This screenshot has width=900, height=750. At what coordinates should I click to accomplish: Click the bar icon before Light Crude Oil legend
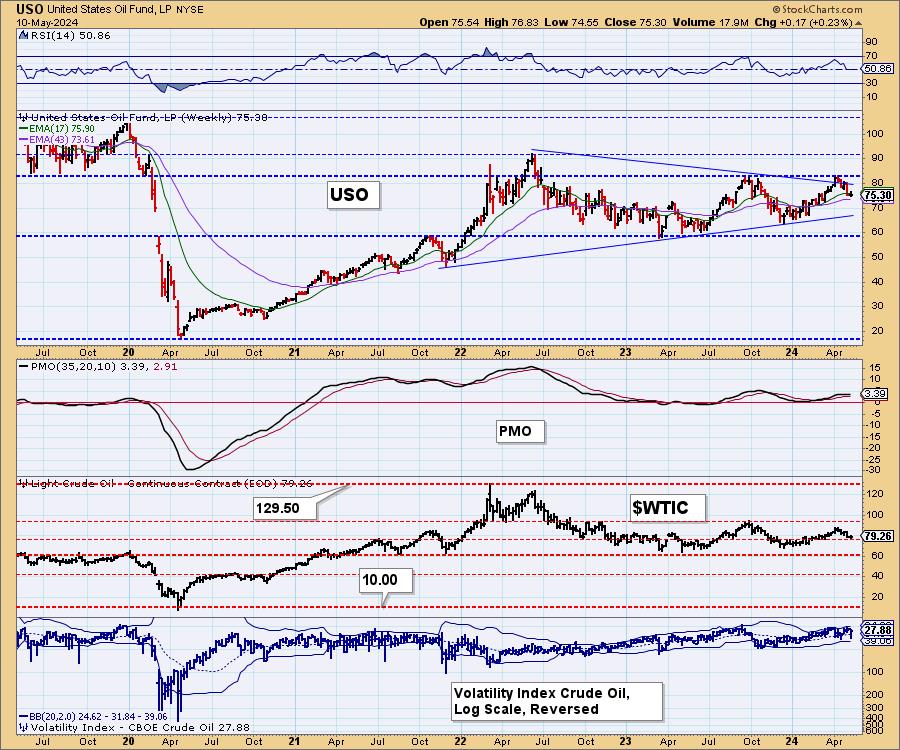23,483
